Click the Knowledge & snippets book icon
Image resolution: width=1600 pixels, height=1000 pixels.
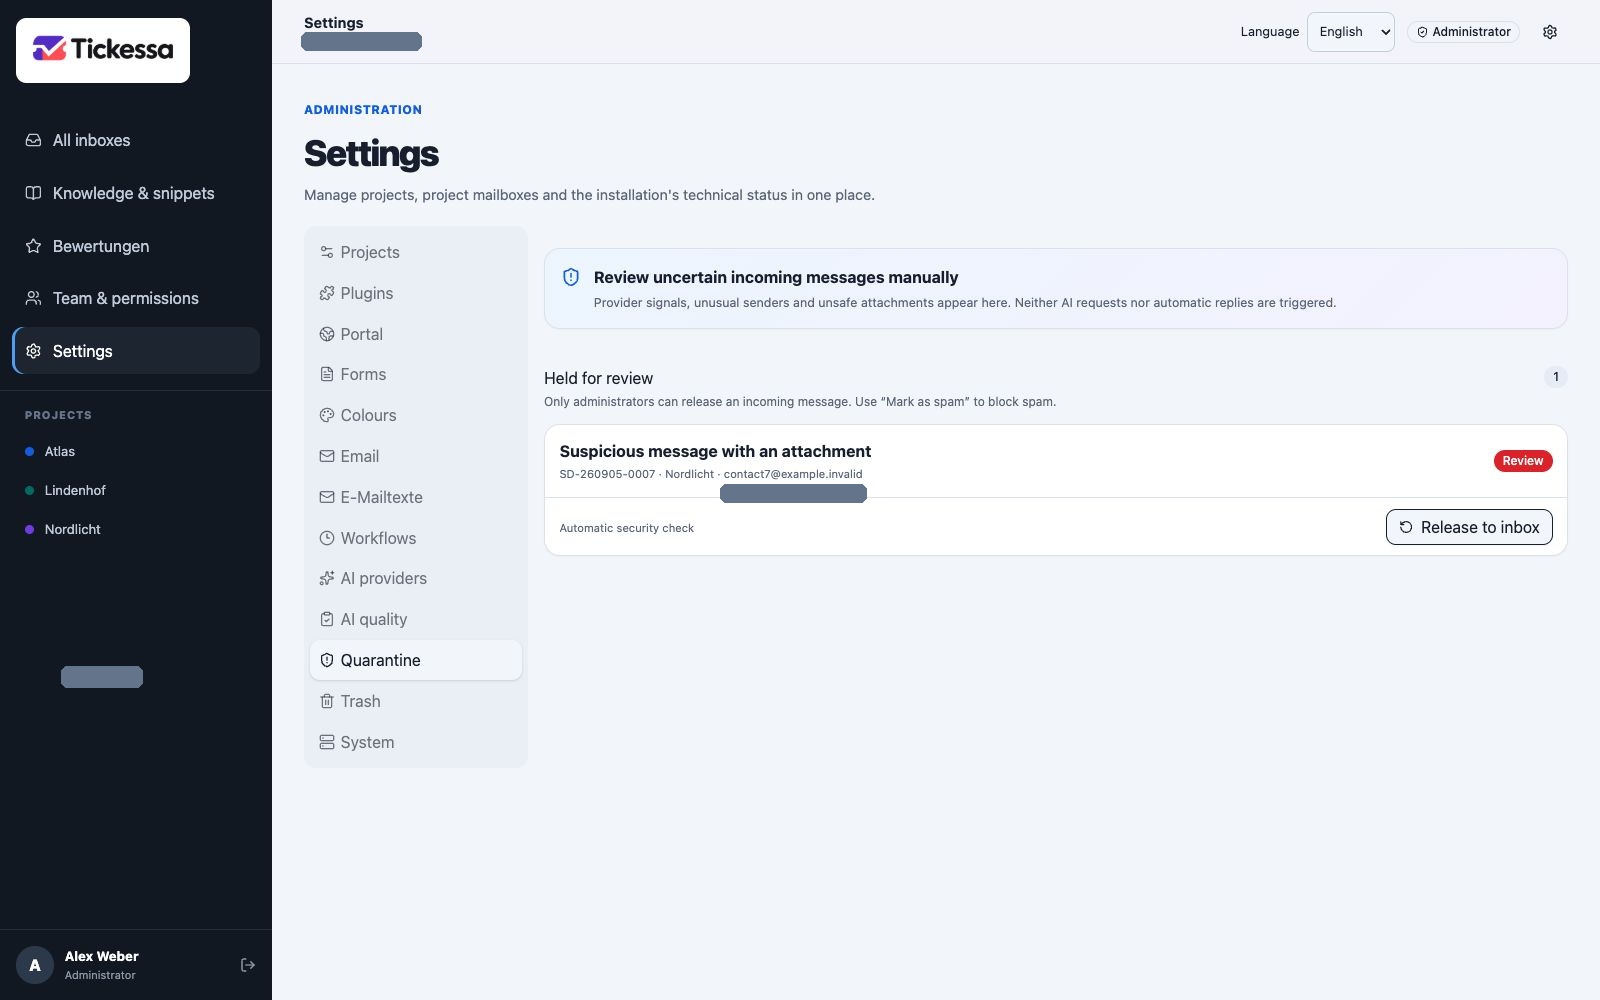pyautogui.click(x=33, y=193)
